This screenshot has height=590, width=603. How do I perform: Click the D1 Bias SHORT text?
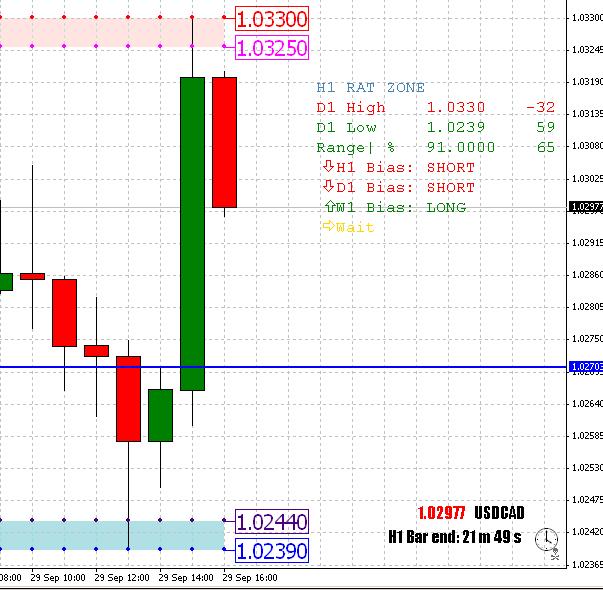(451, 188)
